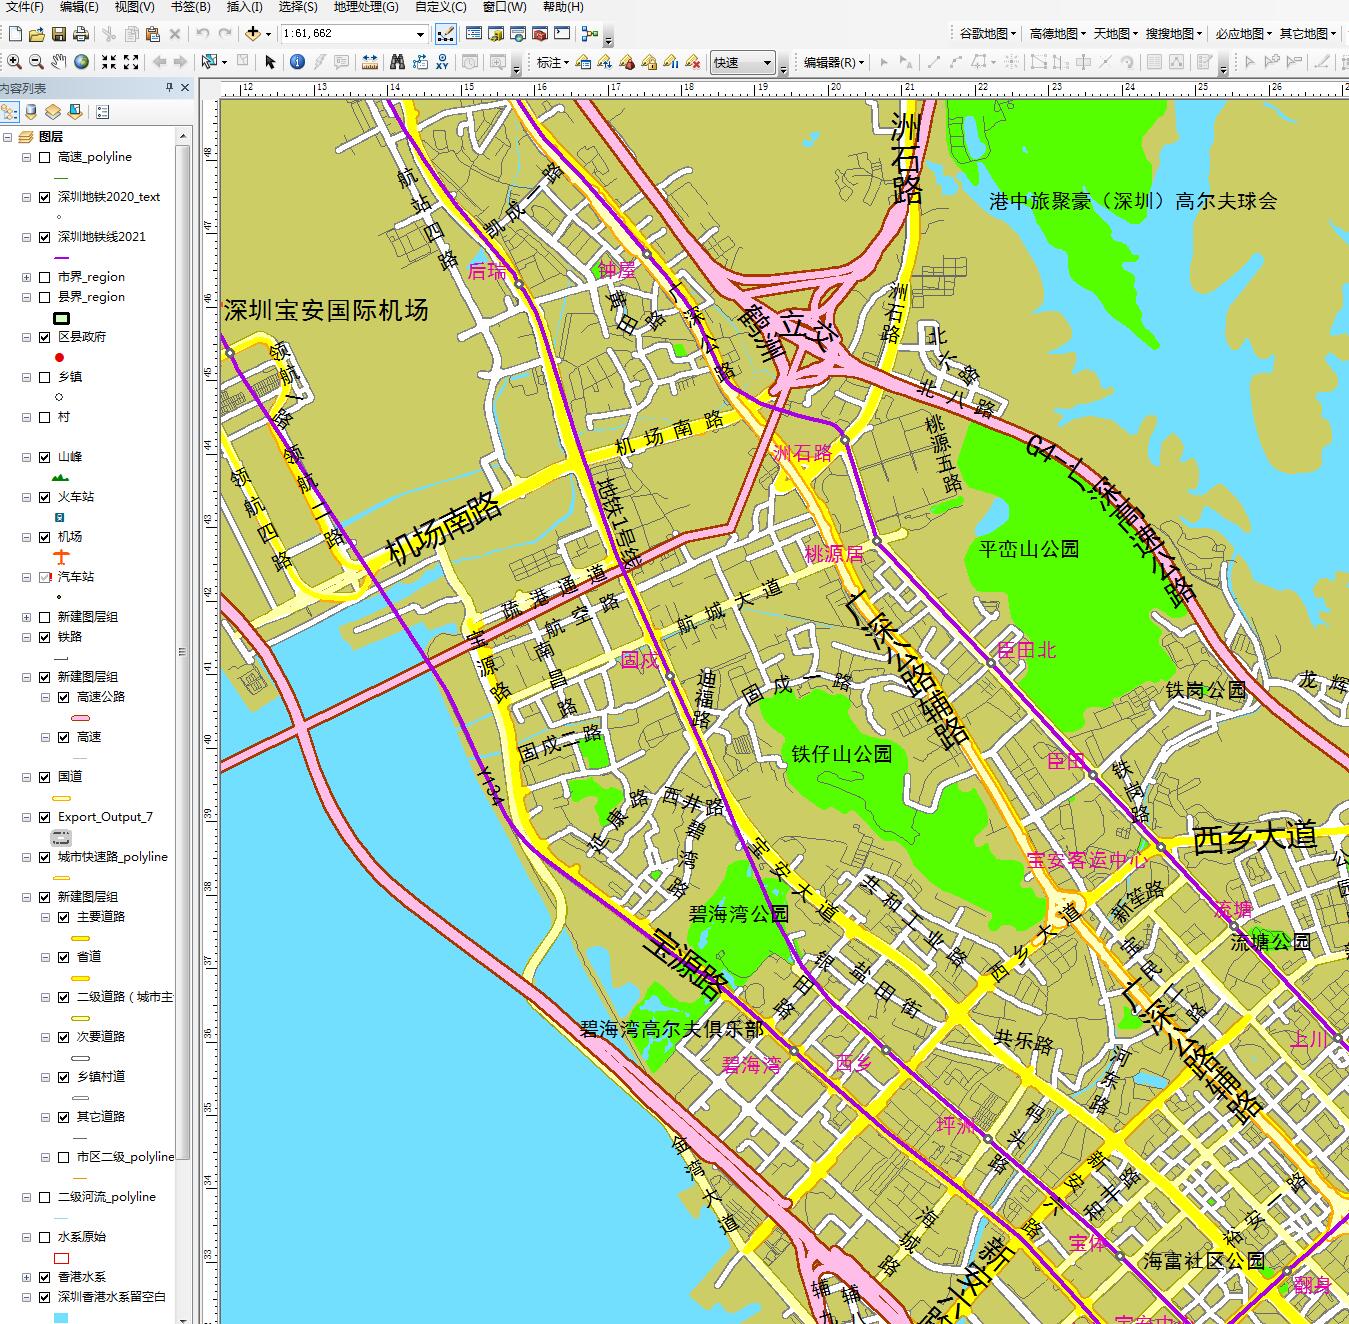Viewport: 1349px width, 1324px height.
Task: Expand the 谷歌地图 dropdown menu
Action: [x=988, y=34]
